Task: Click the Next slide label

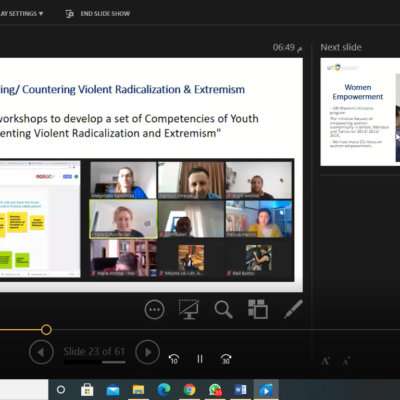Action: click(341, 47)
